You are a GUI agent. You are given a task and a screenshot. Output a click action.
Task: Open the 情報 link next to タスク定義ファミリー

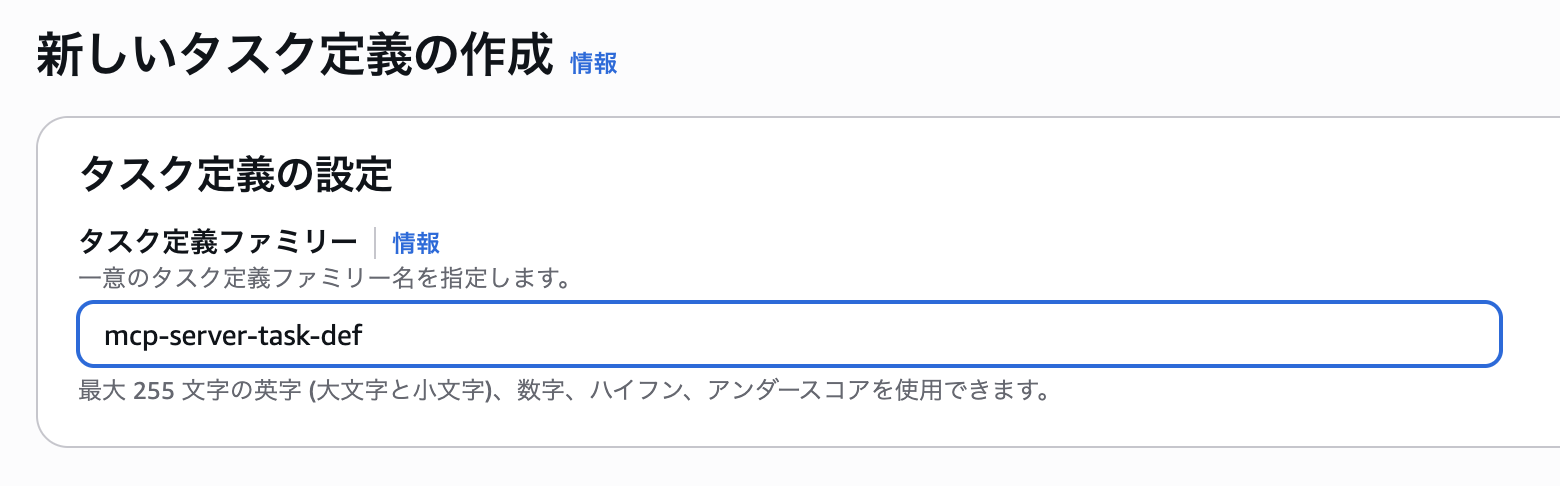coord(416,242)
